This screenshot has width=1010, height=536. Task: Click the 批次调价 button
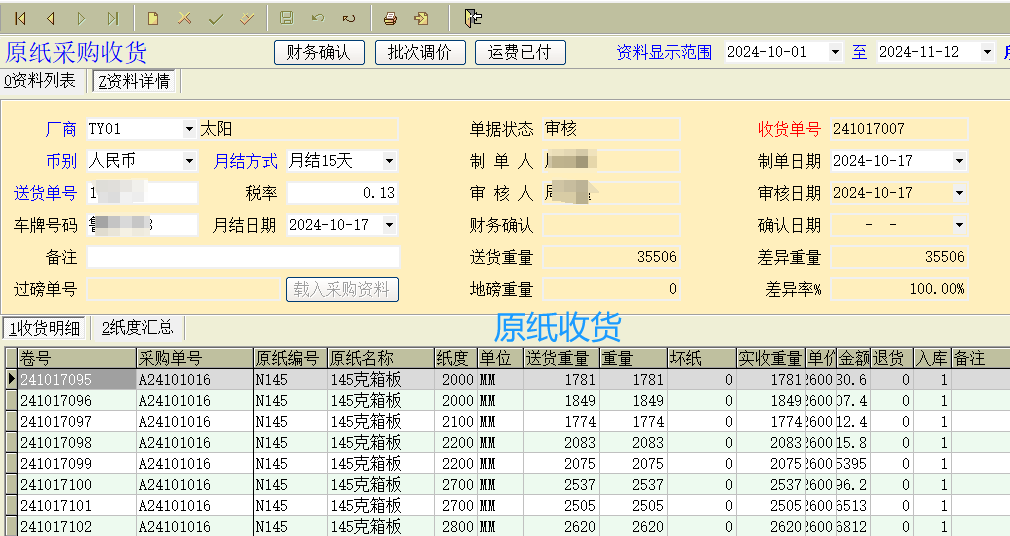pyautogui.click(x=419, y=53)
